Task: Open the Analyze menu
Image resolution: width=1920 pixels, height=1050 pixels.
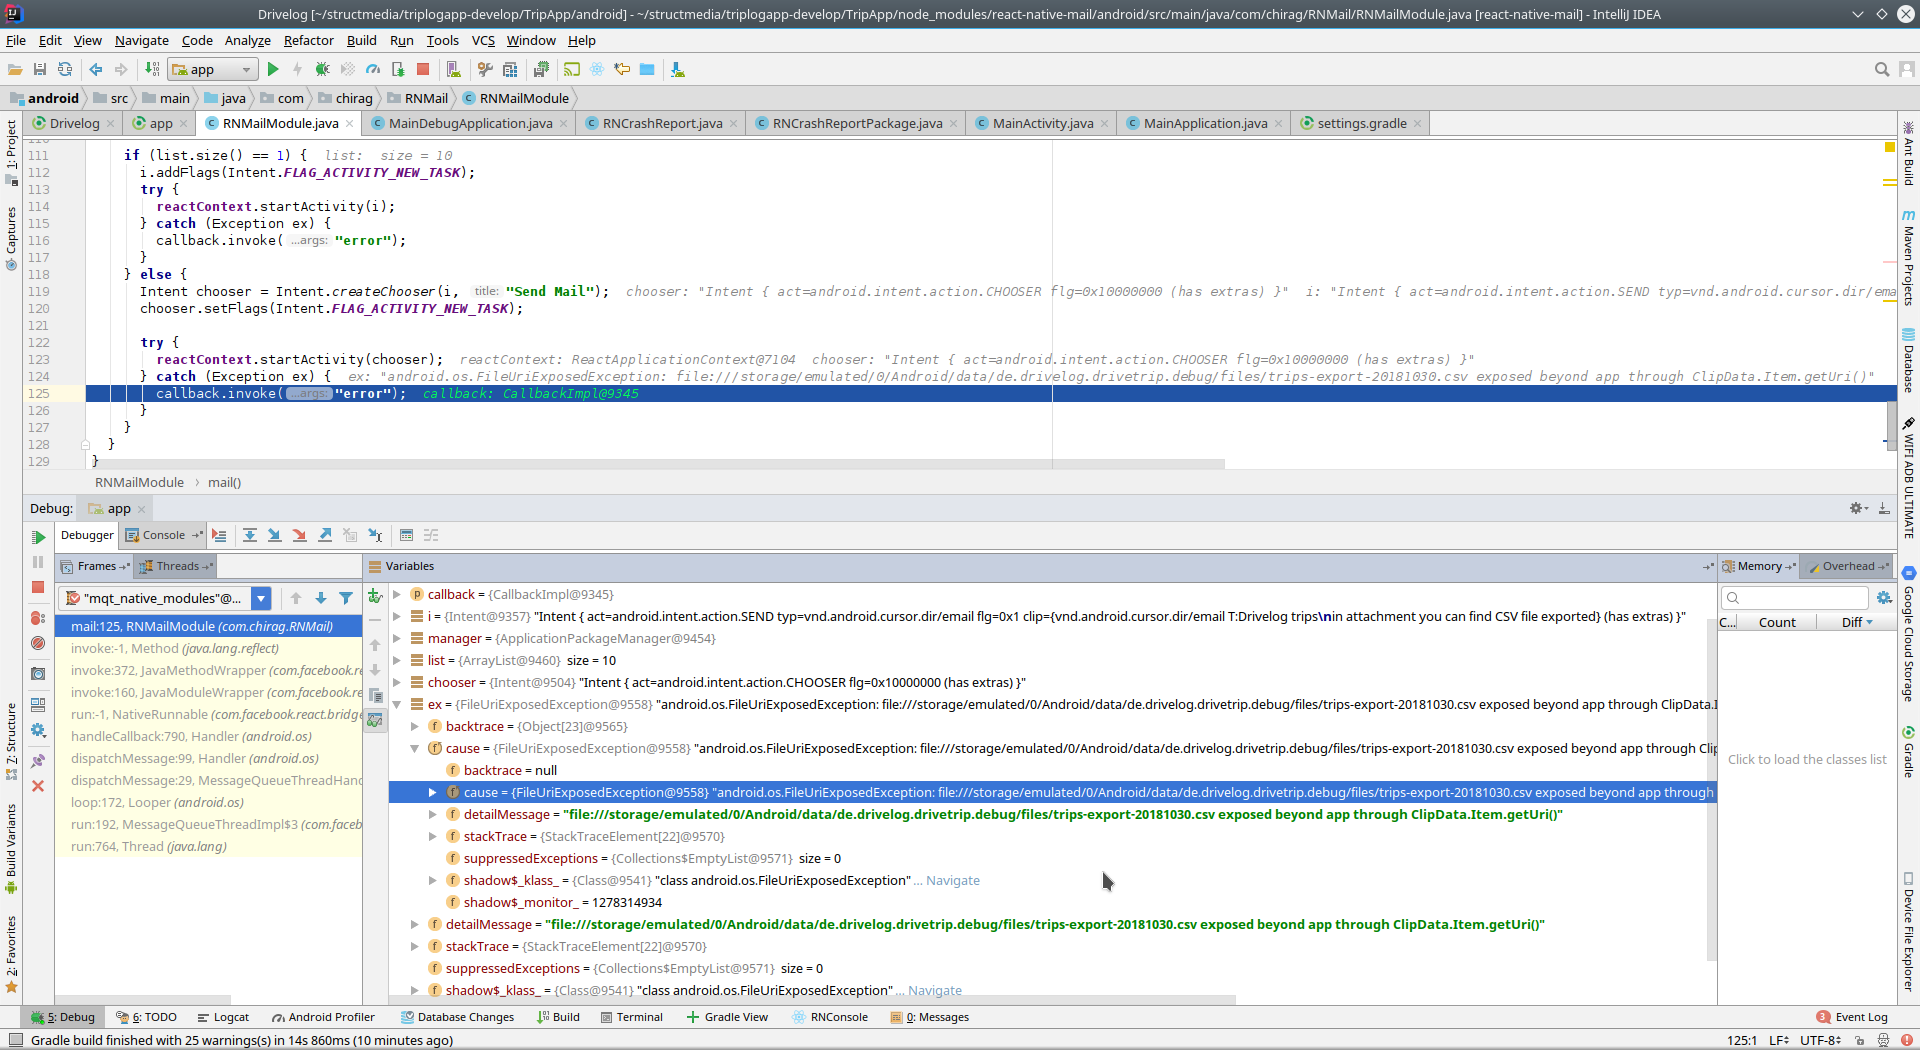Action: coord(248,40)
